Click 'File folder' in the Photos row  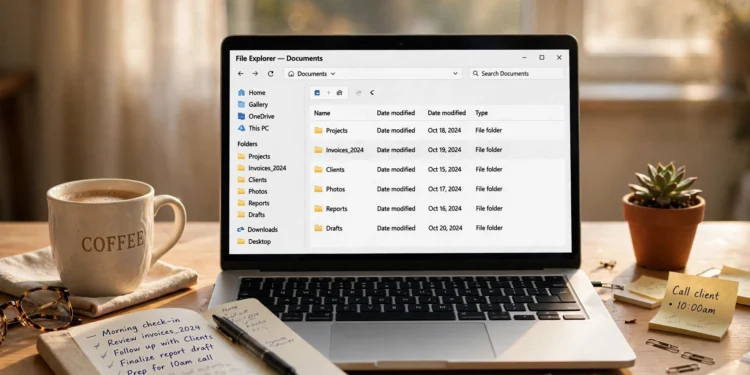[489, 189]
